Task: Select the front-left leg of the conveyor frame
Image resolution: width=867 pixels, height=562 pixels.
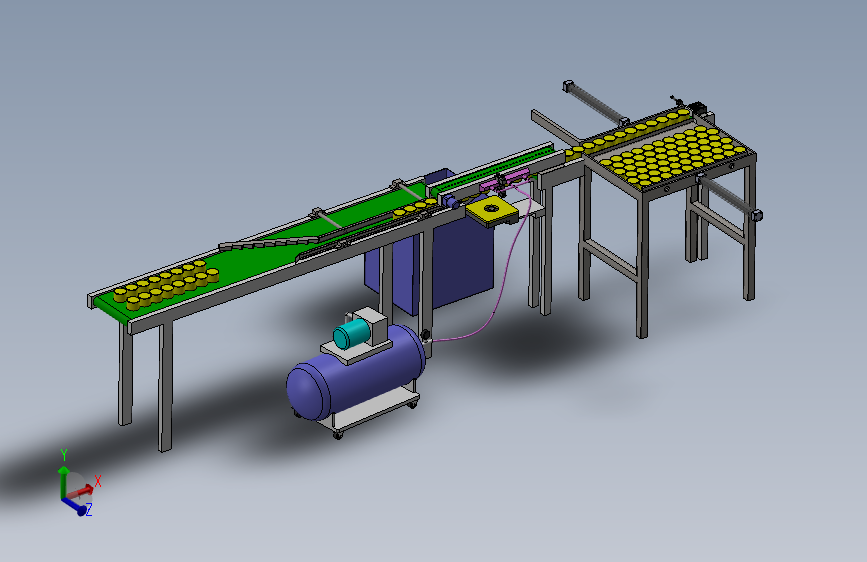Action: [x=165, y=386]
